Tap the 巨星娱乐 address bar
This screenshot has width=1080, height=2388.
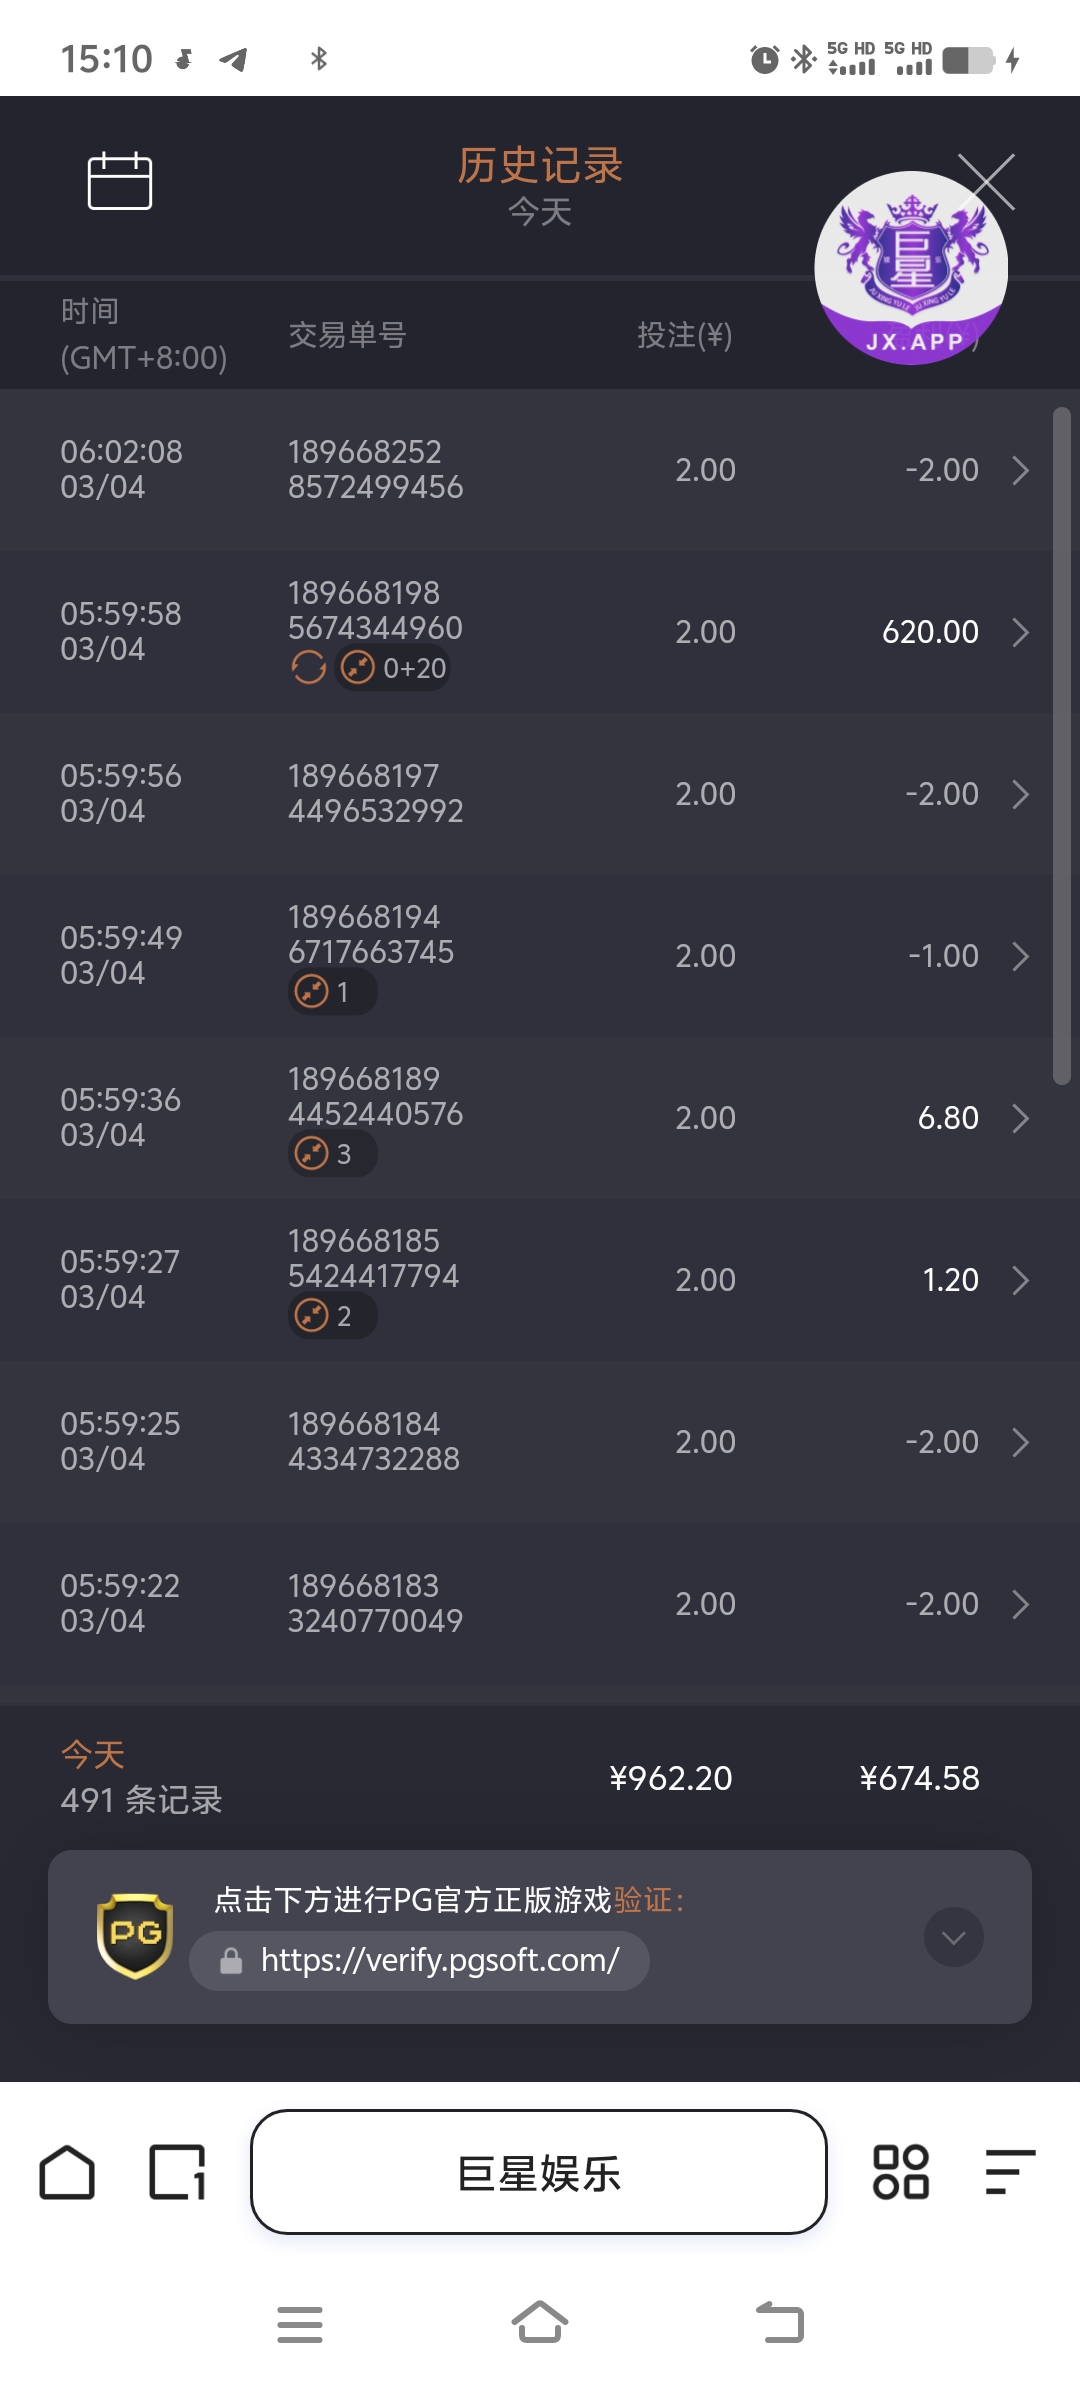pos(539,2172)
